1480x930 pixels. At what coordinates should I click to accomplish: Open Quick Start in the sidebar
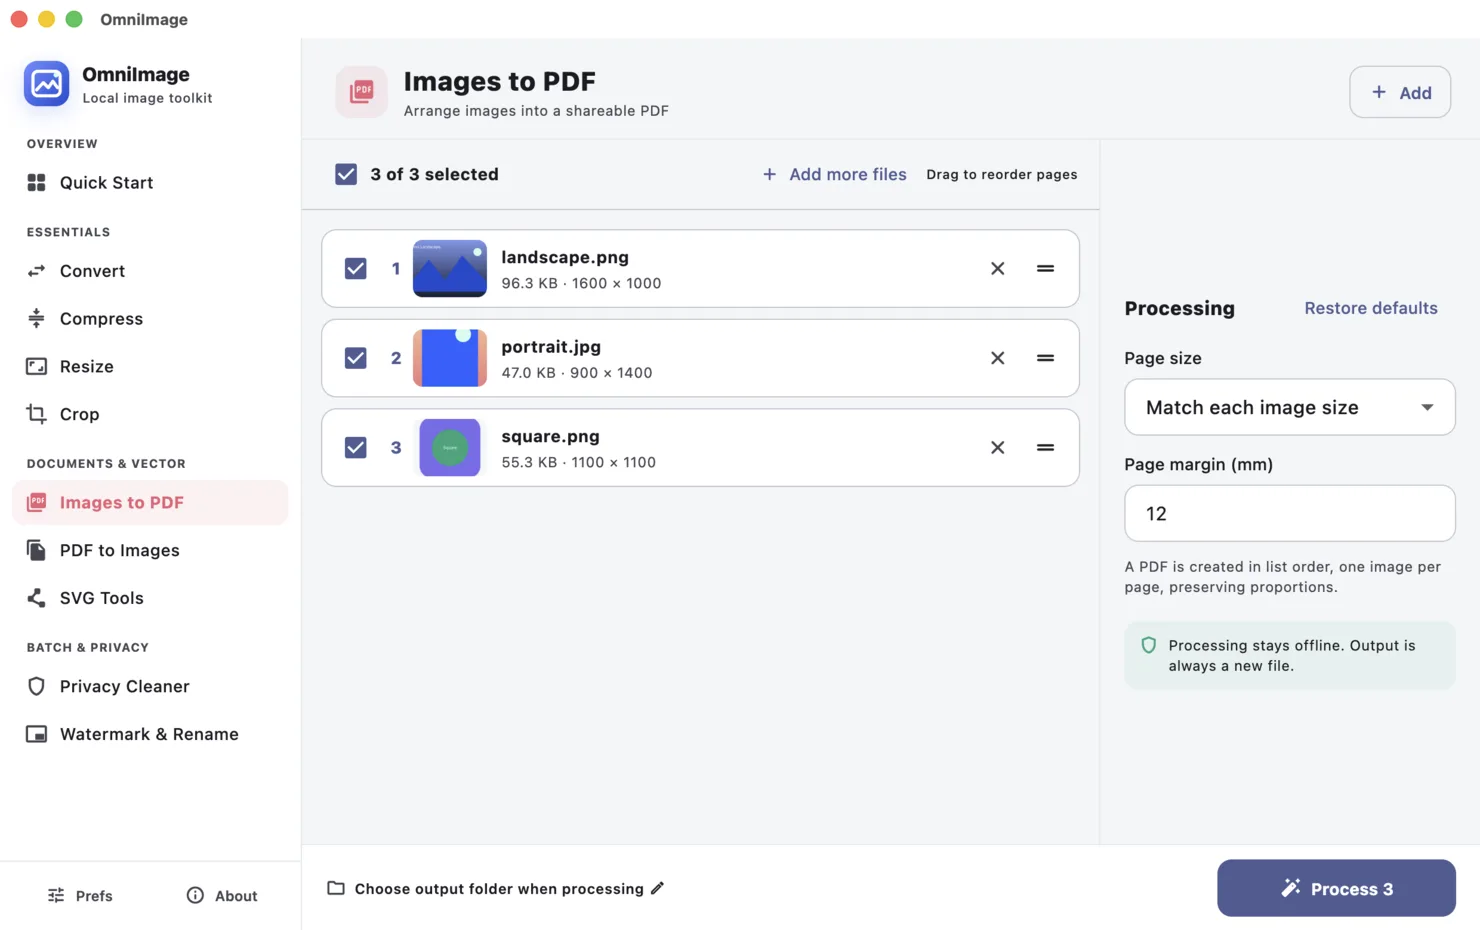(x=150, y=182)
